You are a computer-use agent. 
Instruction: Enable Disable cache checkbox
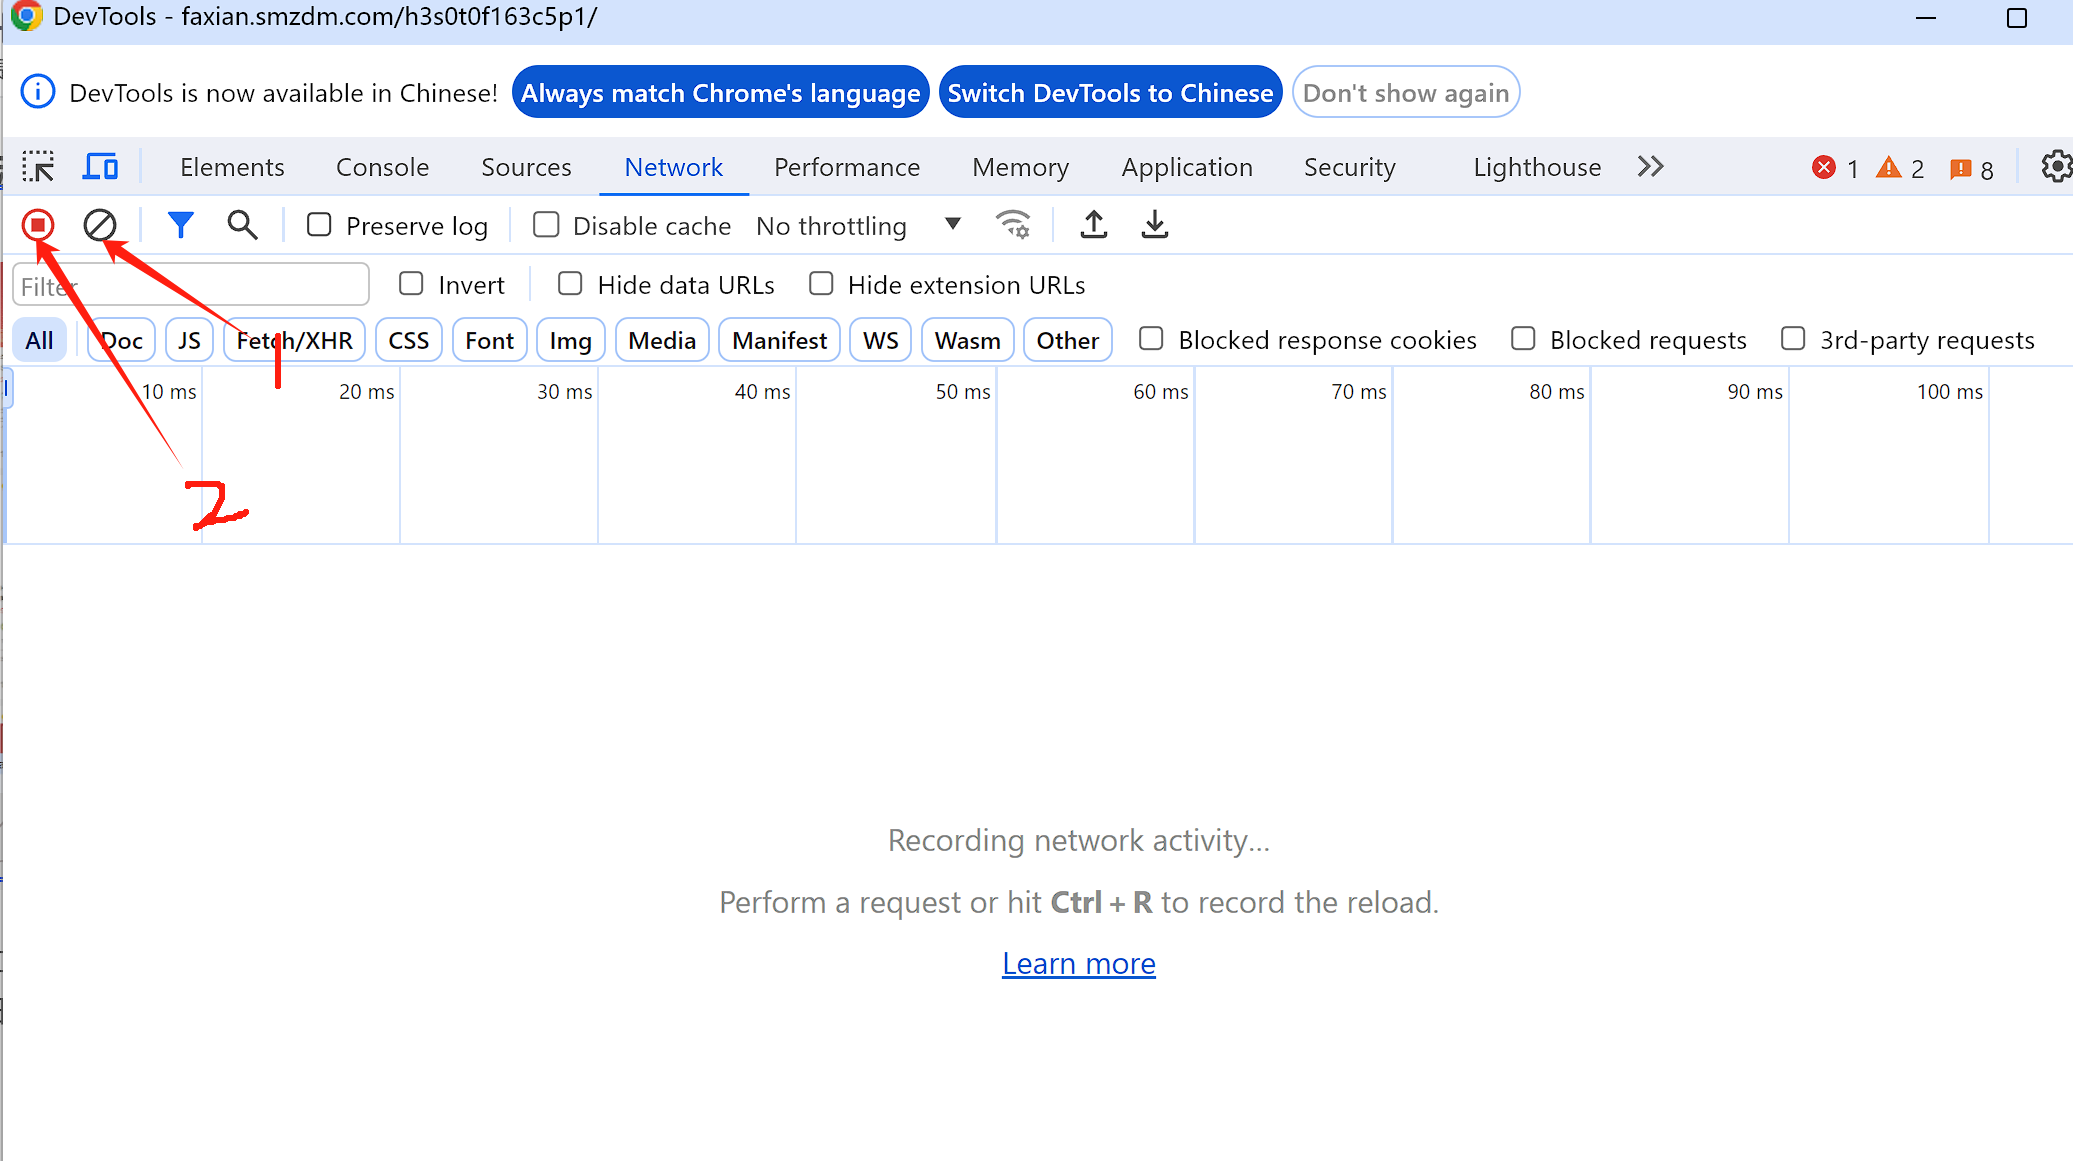[546, 224]
